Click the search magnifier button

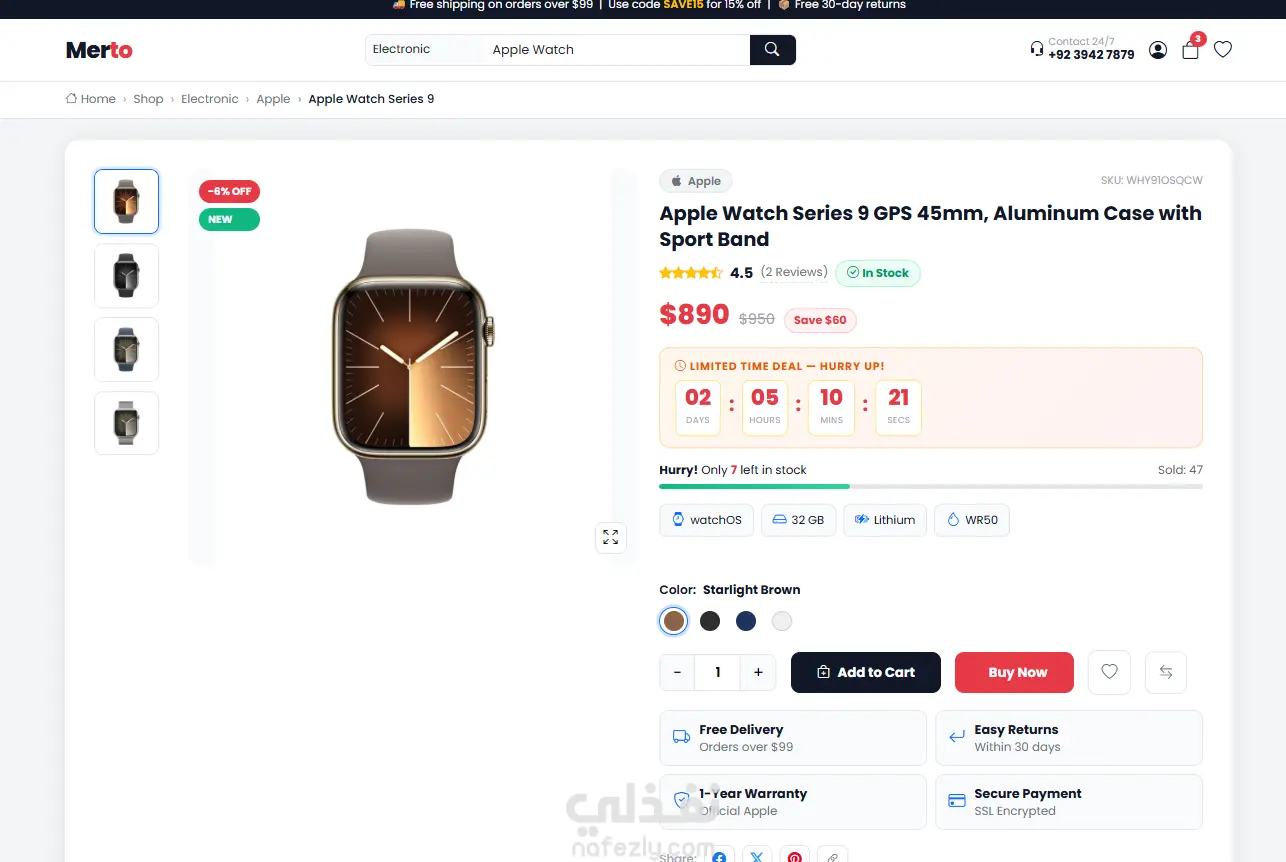pos(772,50)
